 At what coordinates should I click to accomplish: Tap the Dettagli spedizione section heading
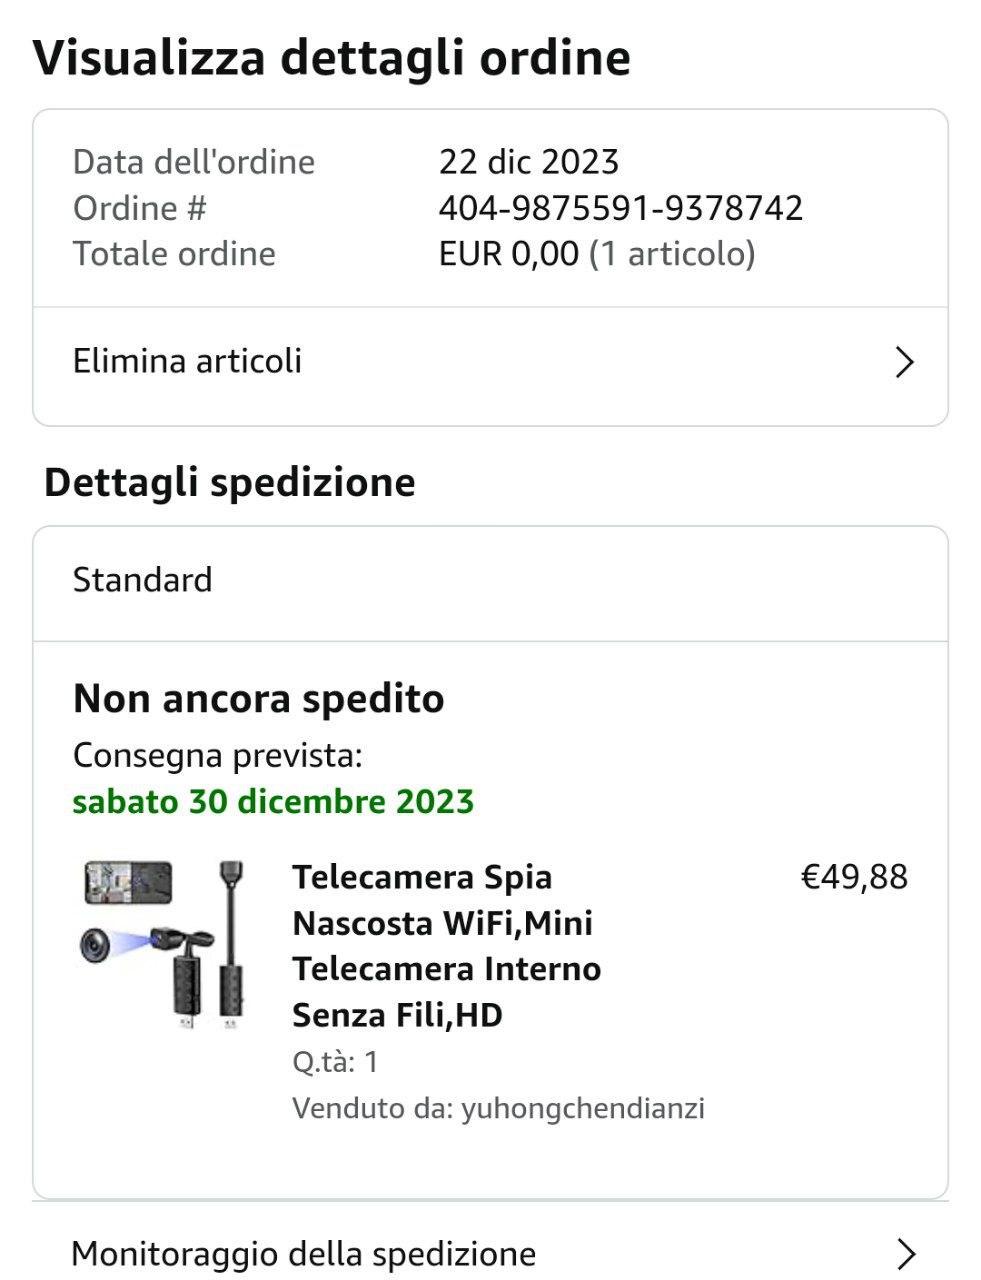pyautogui.click(x=229, y=483)
